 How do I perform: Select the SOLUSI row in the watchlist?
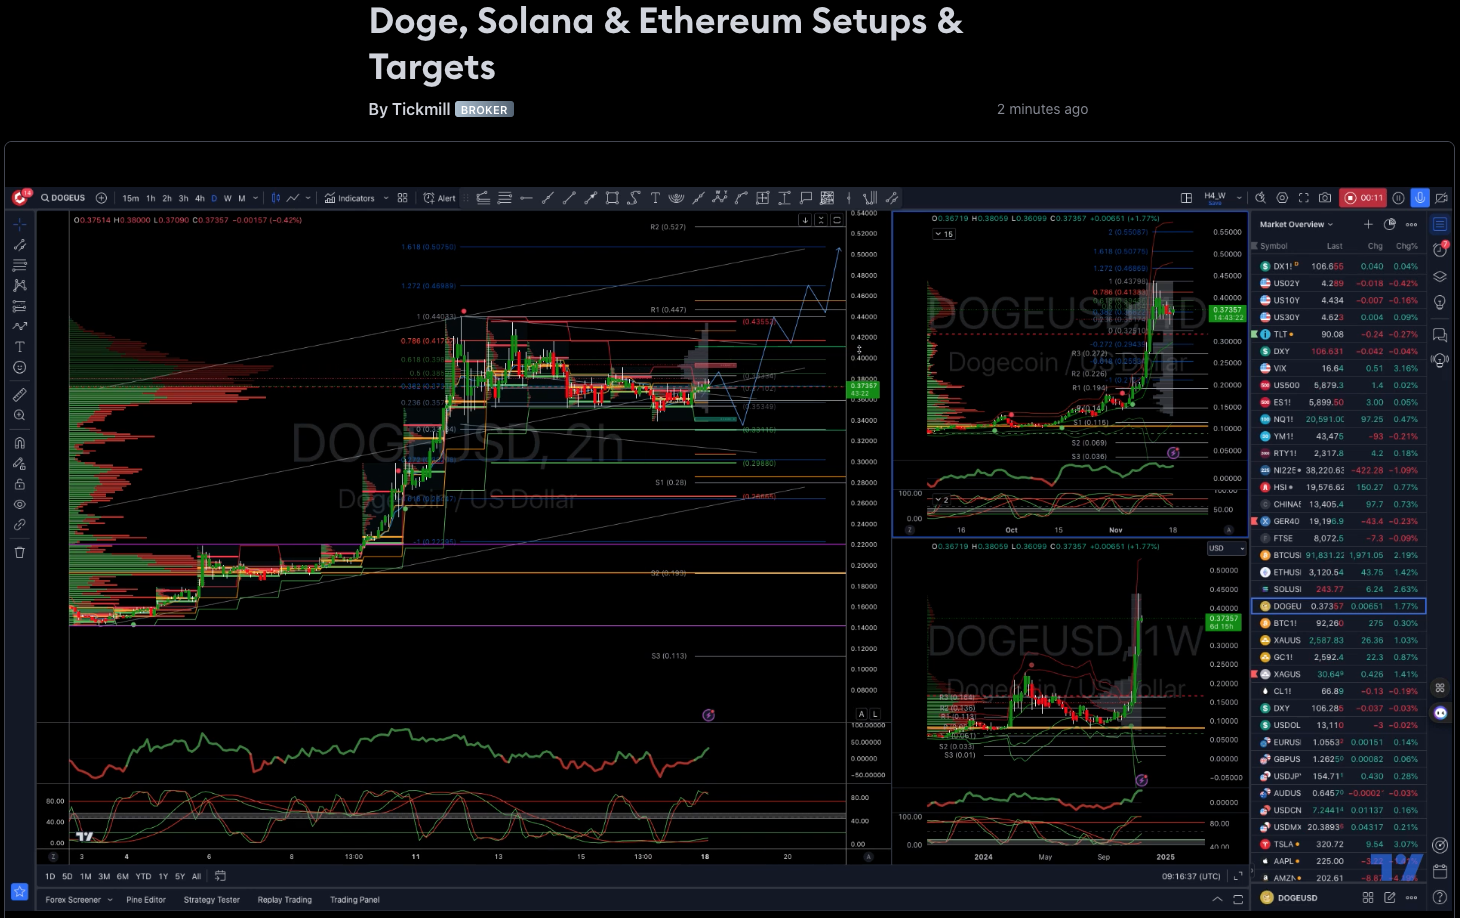[x=1339, y=589]
